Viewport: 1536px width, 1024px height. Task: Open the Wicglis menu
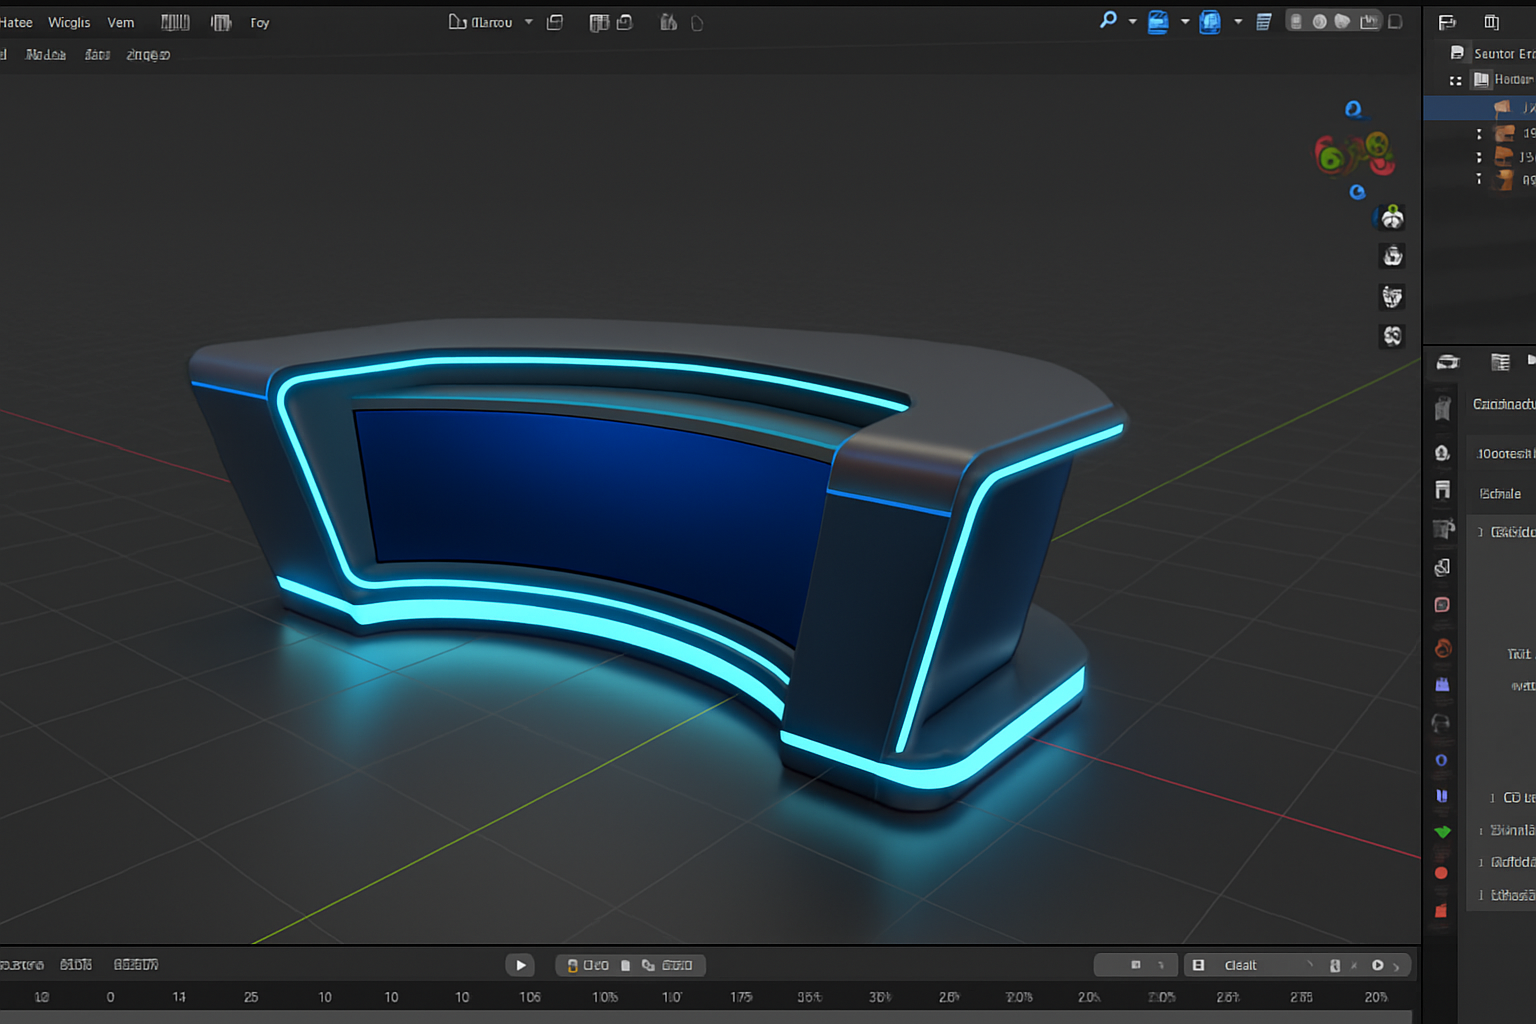(69, 22)
